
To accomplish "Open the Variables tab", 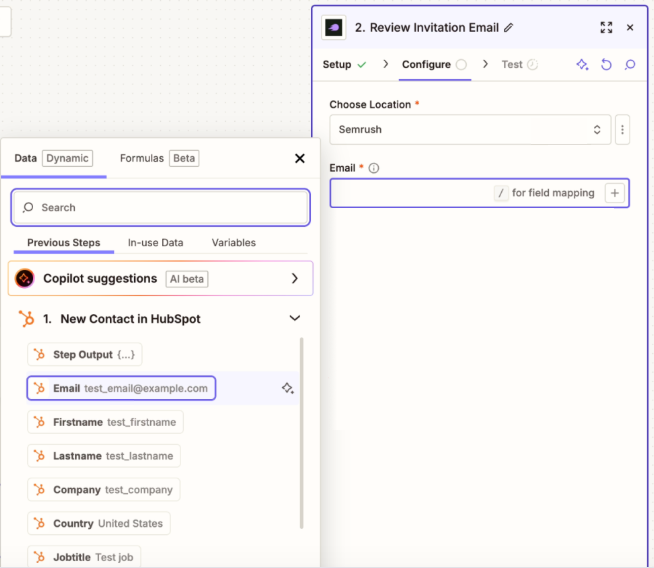I will (x=234, y=243).
